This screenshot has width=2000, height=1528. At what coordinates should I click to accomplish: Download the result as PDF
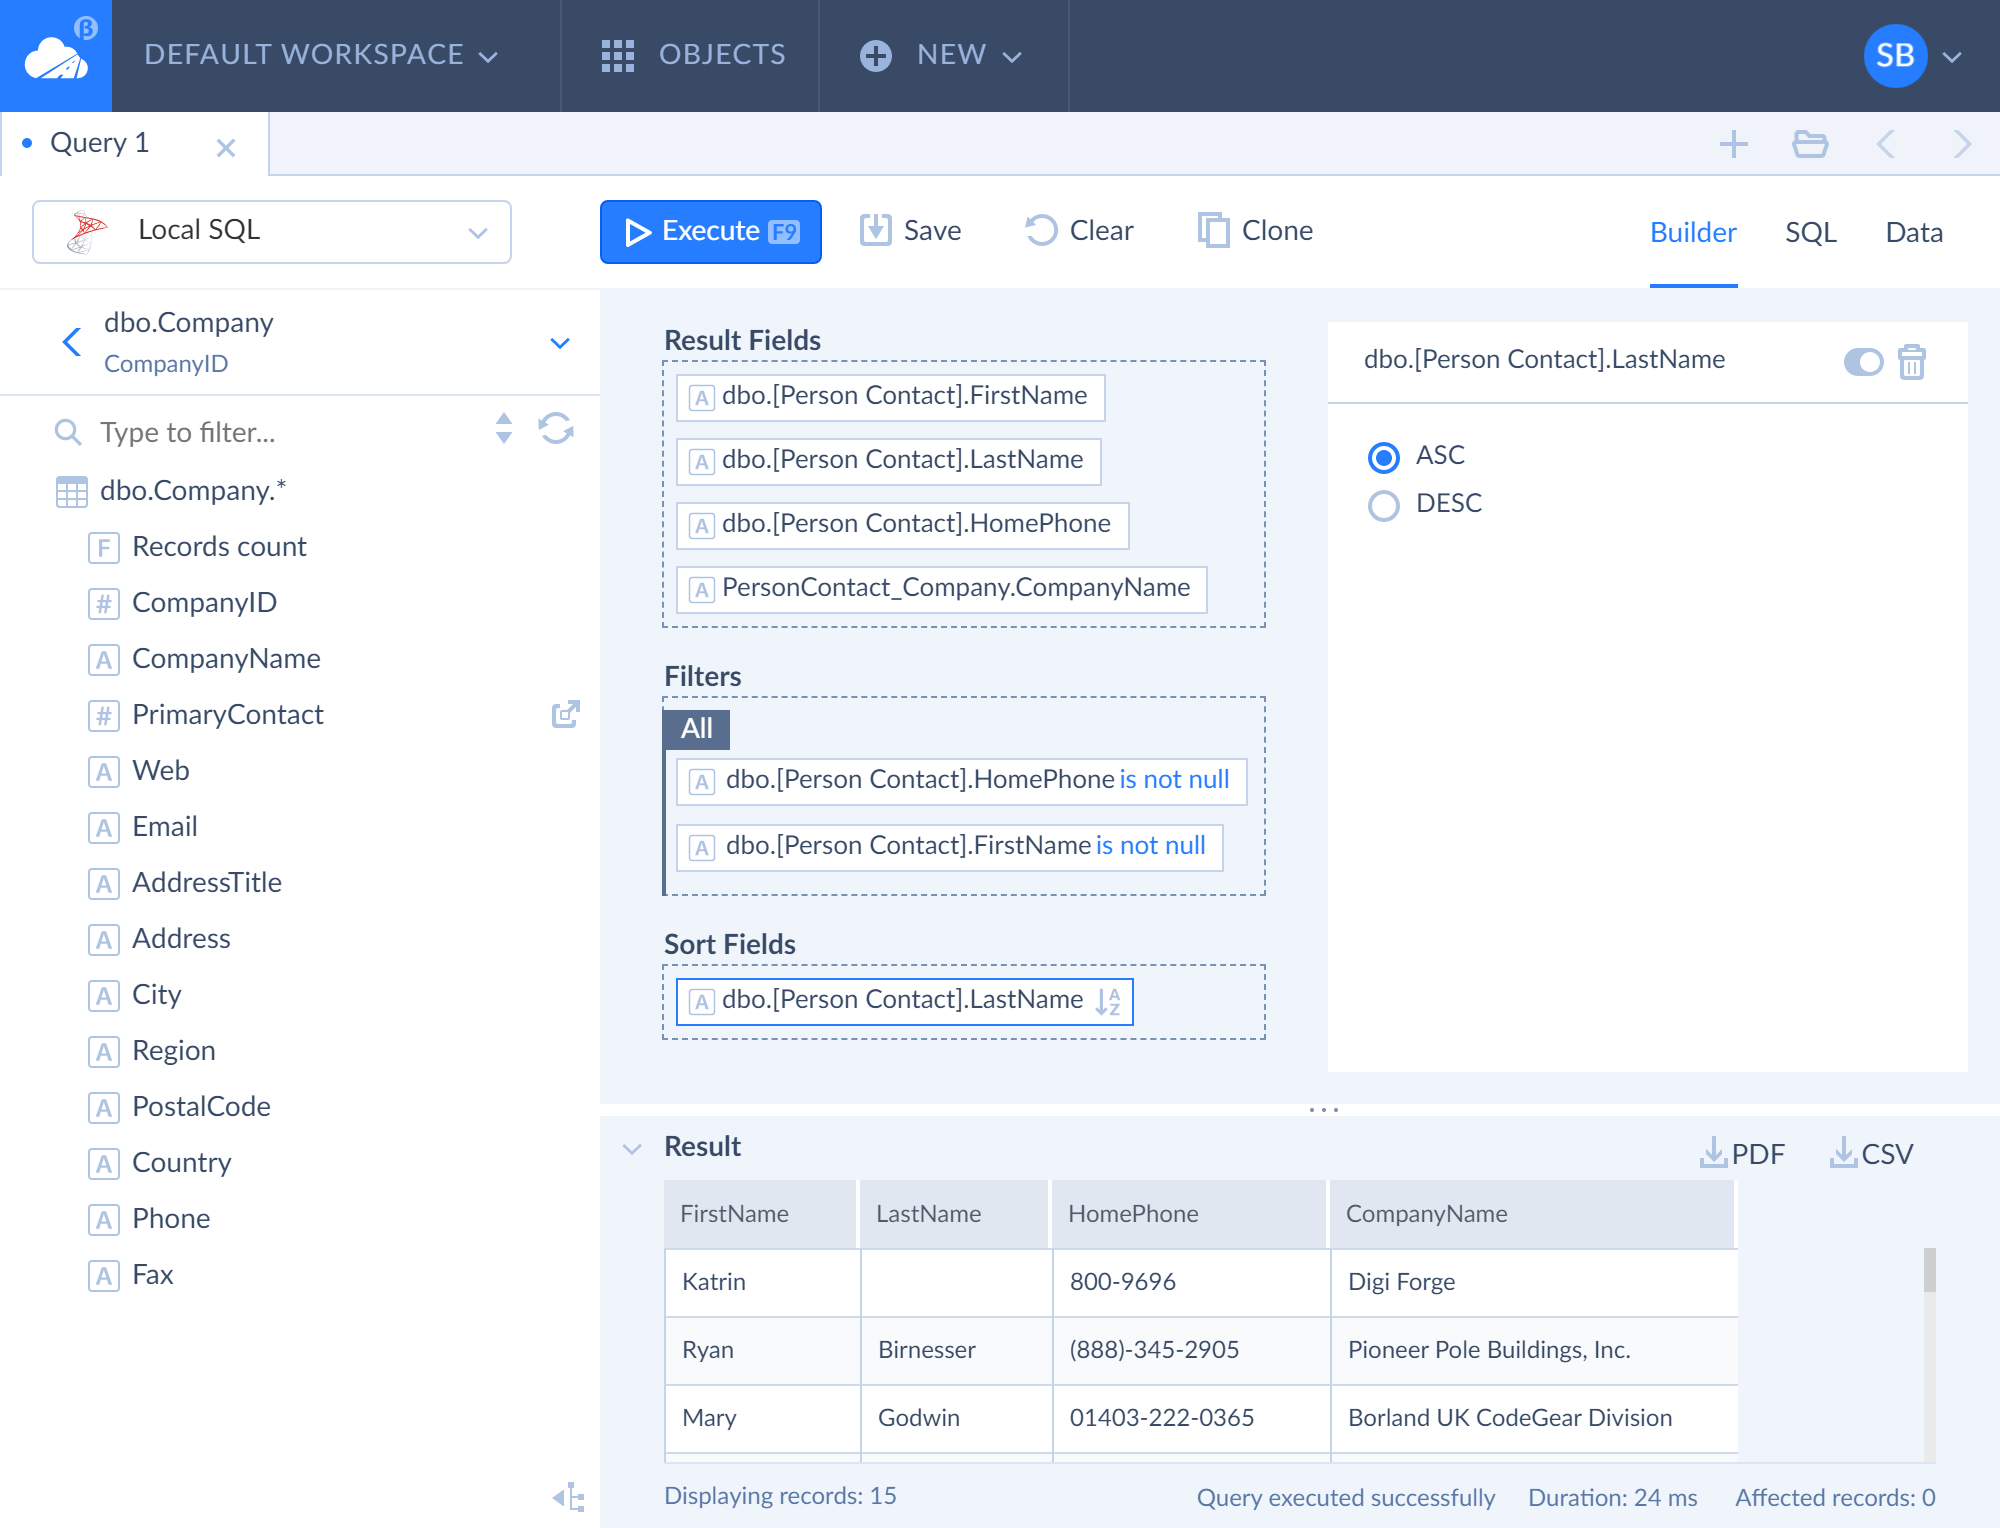point(1742,1153)
